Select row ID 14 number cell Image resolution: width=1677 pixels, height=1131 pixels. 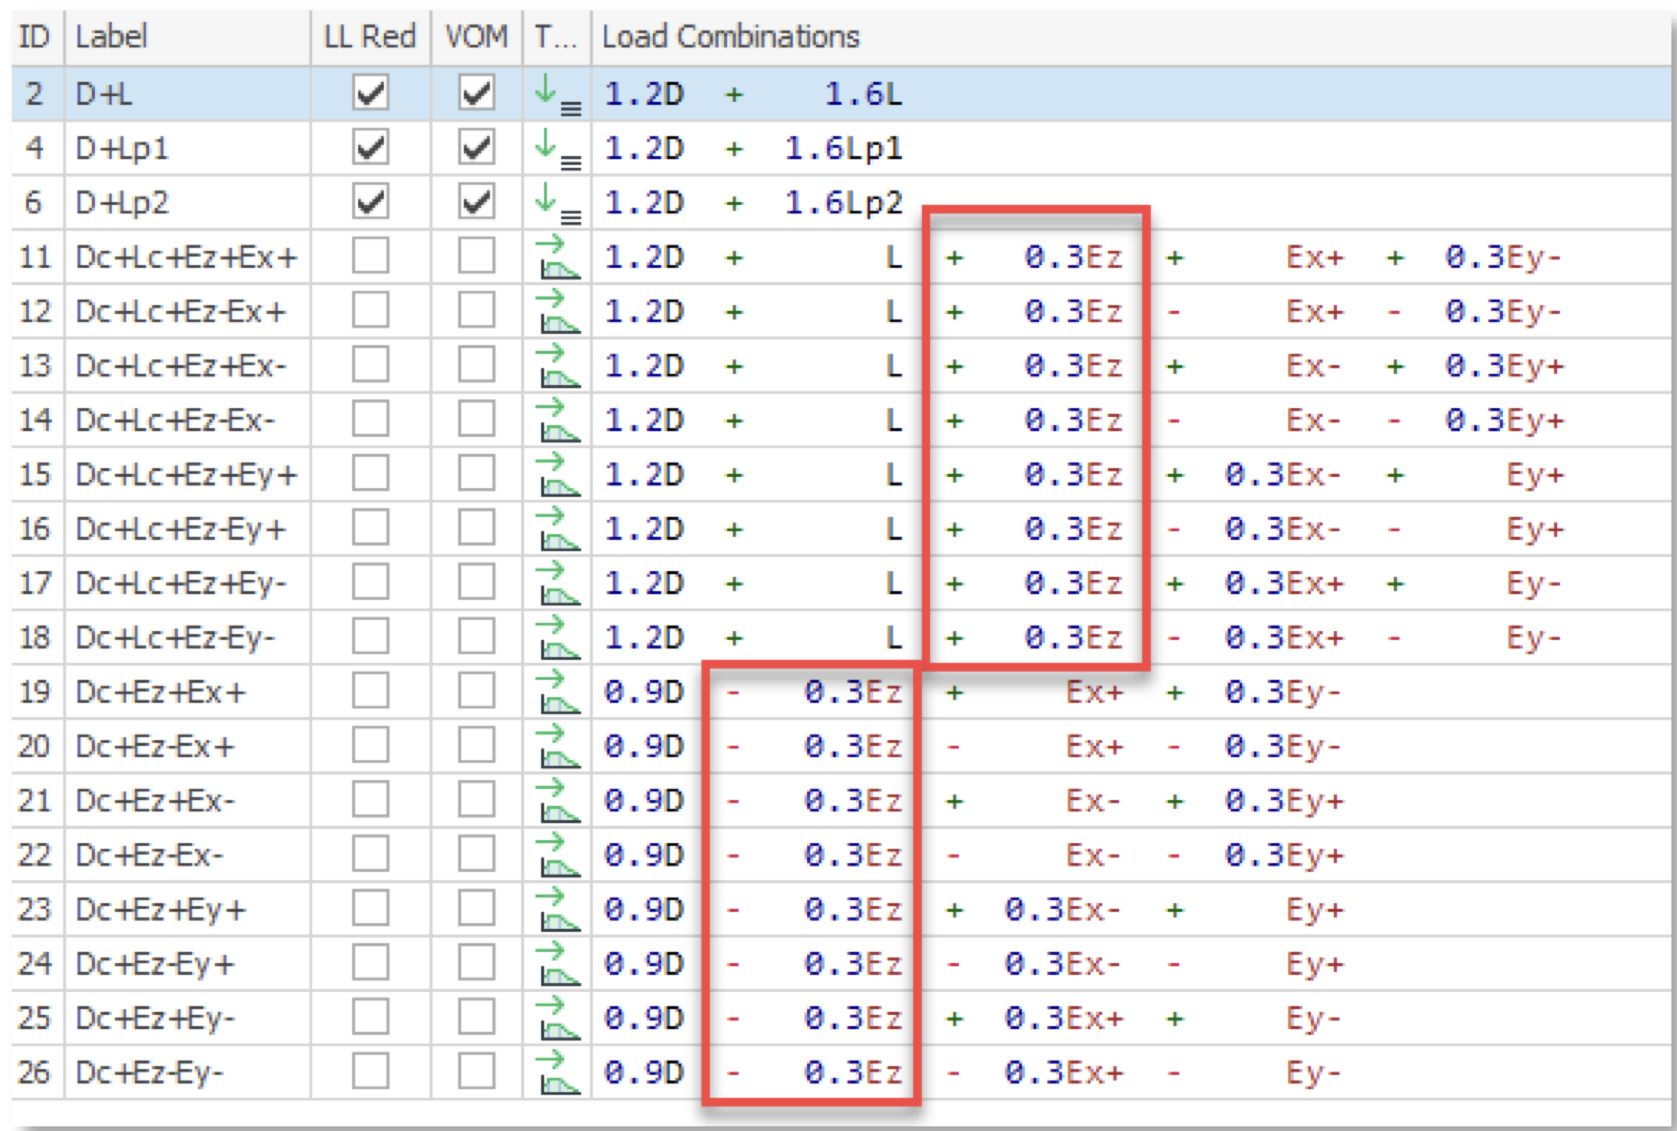pyautogui.click(x=35, y=421)
